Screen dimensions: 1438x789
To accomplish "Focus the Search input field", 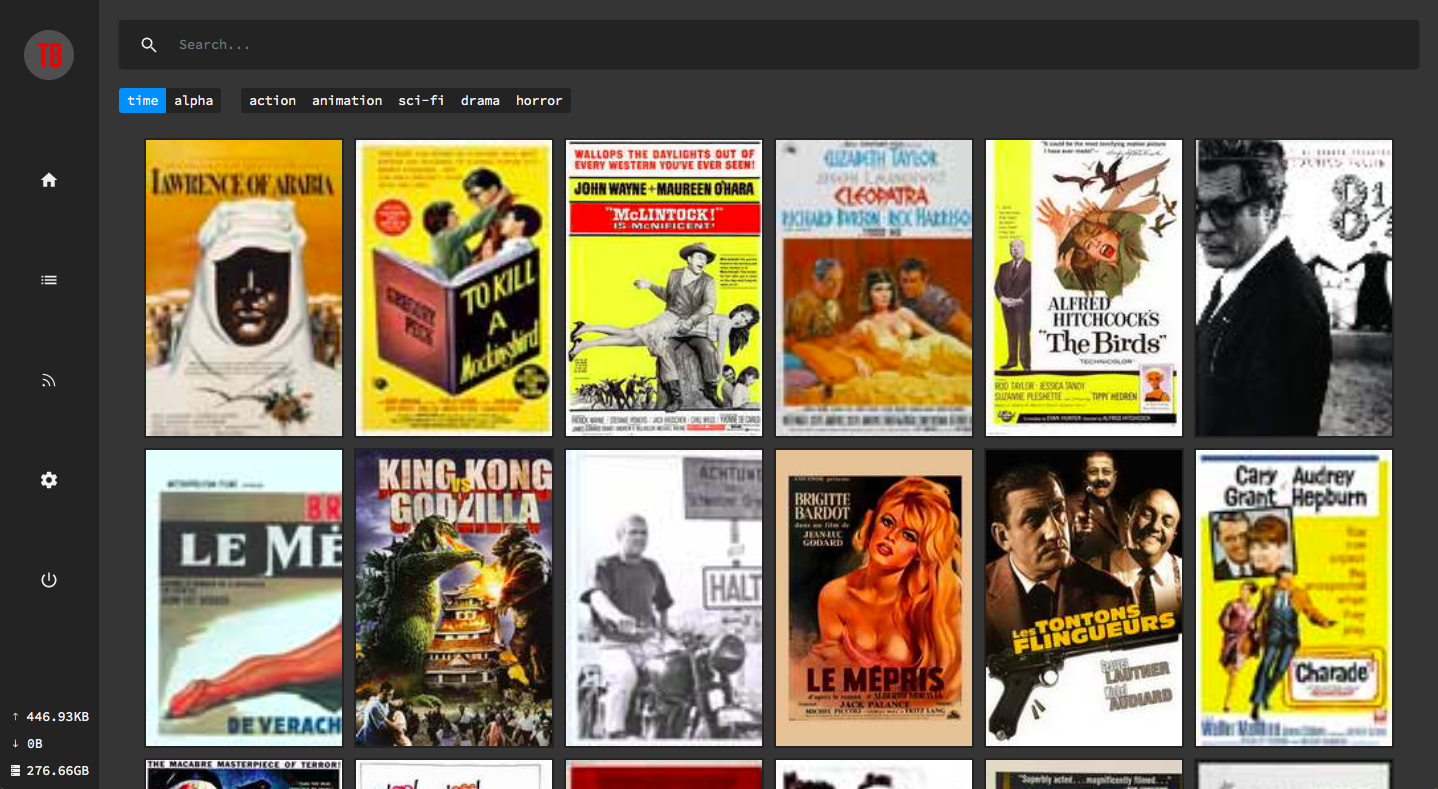I will point(768,45).
